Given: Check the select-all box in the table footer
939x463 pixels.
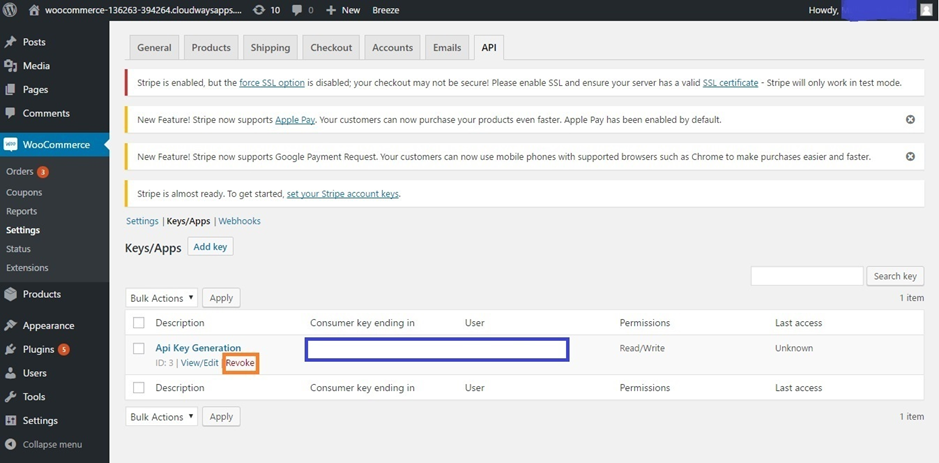Looking at the screenshot, I should [x=139, y=388].
